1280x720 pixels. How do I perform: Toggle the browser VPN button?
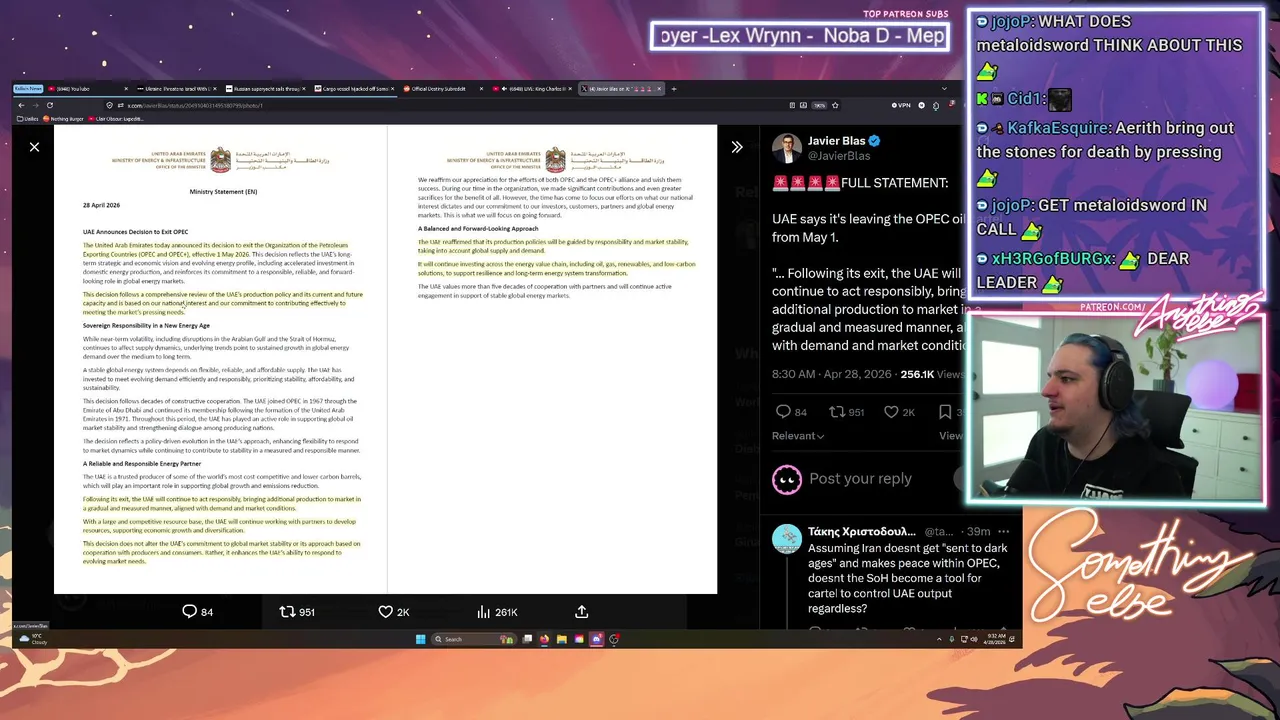[900, 105]
